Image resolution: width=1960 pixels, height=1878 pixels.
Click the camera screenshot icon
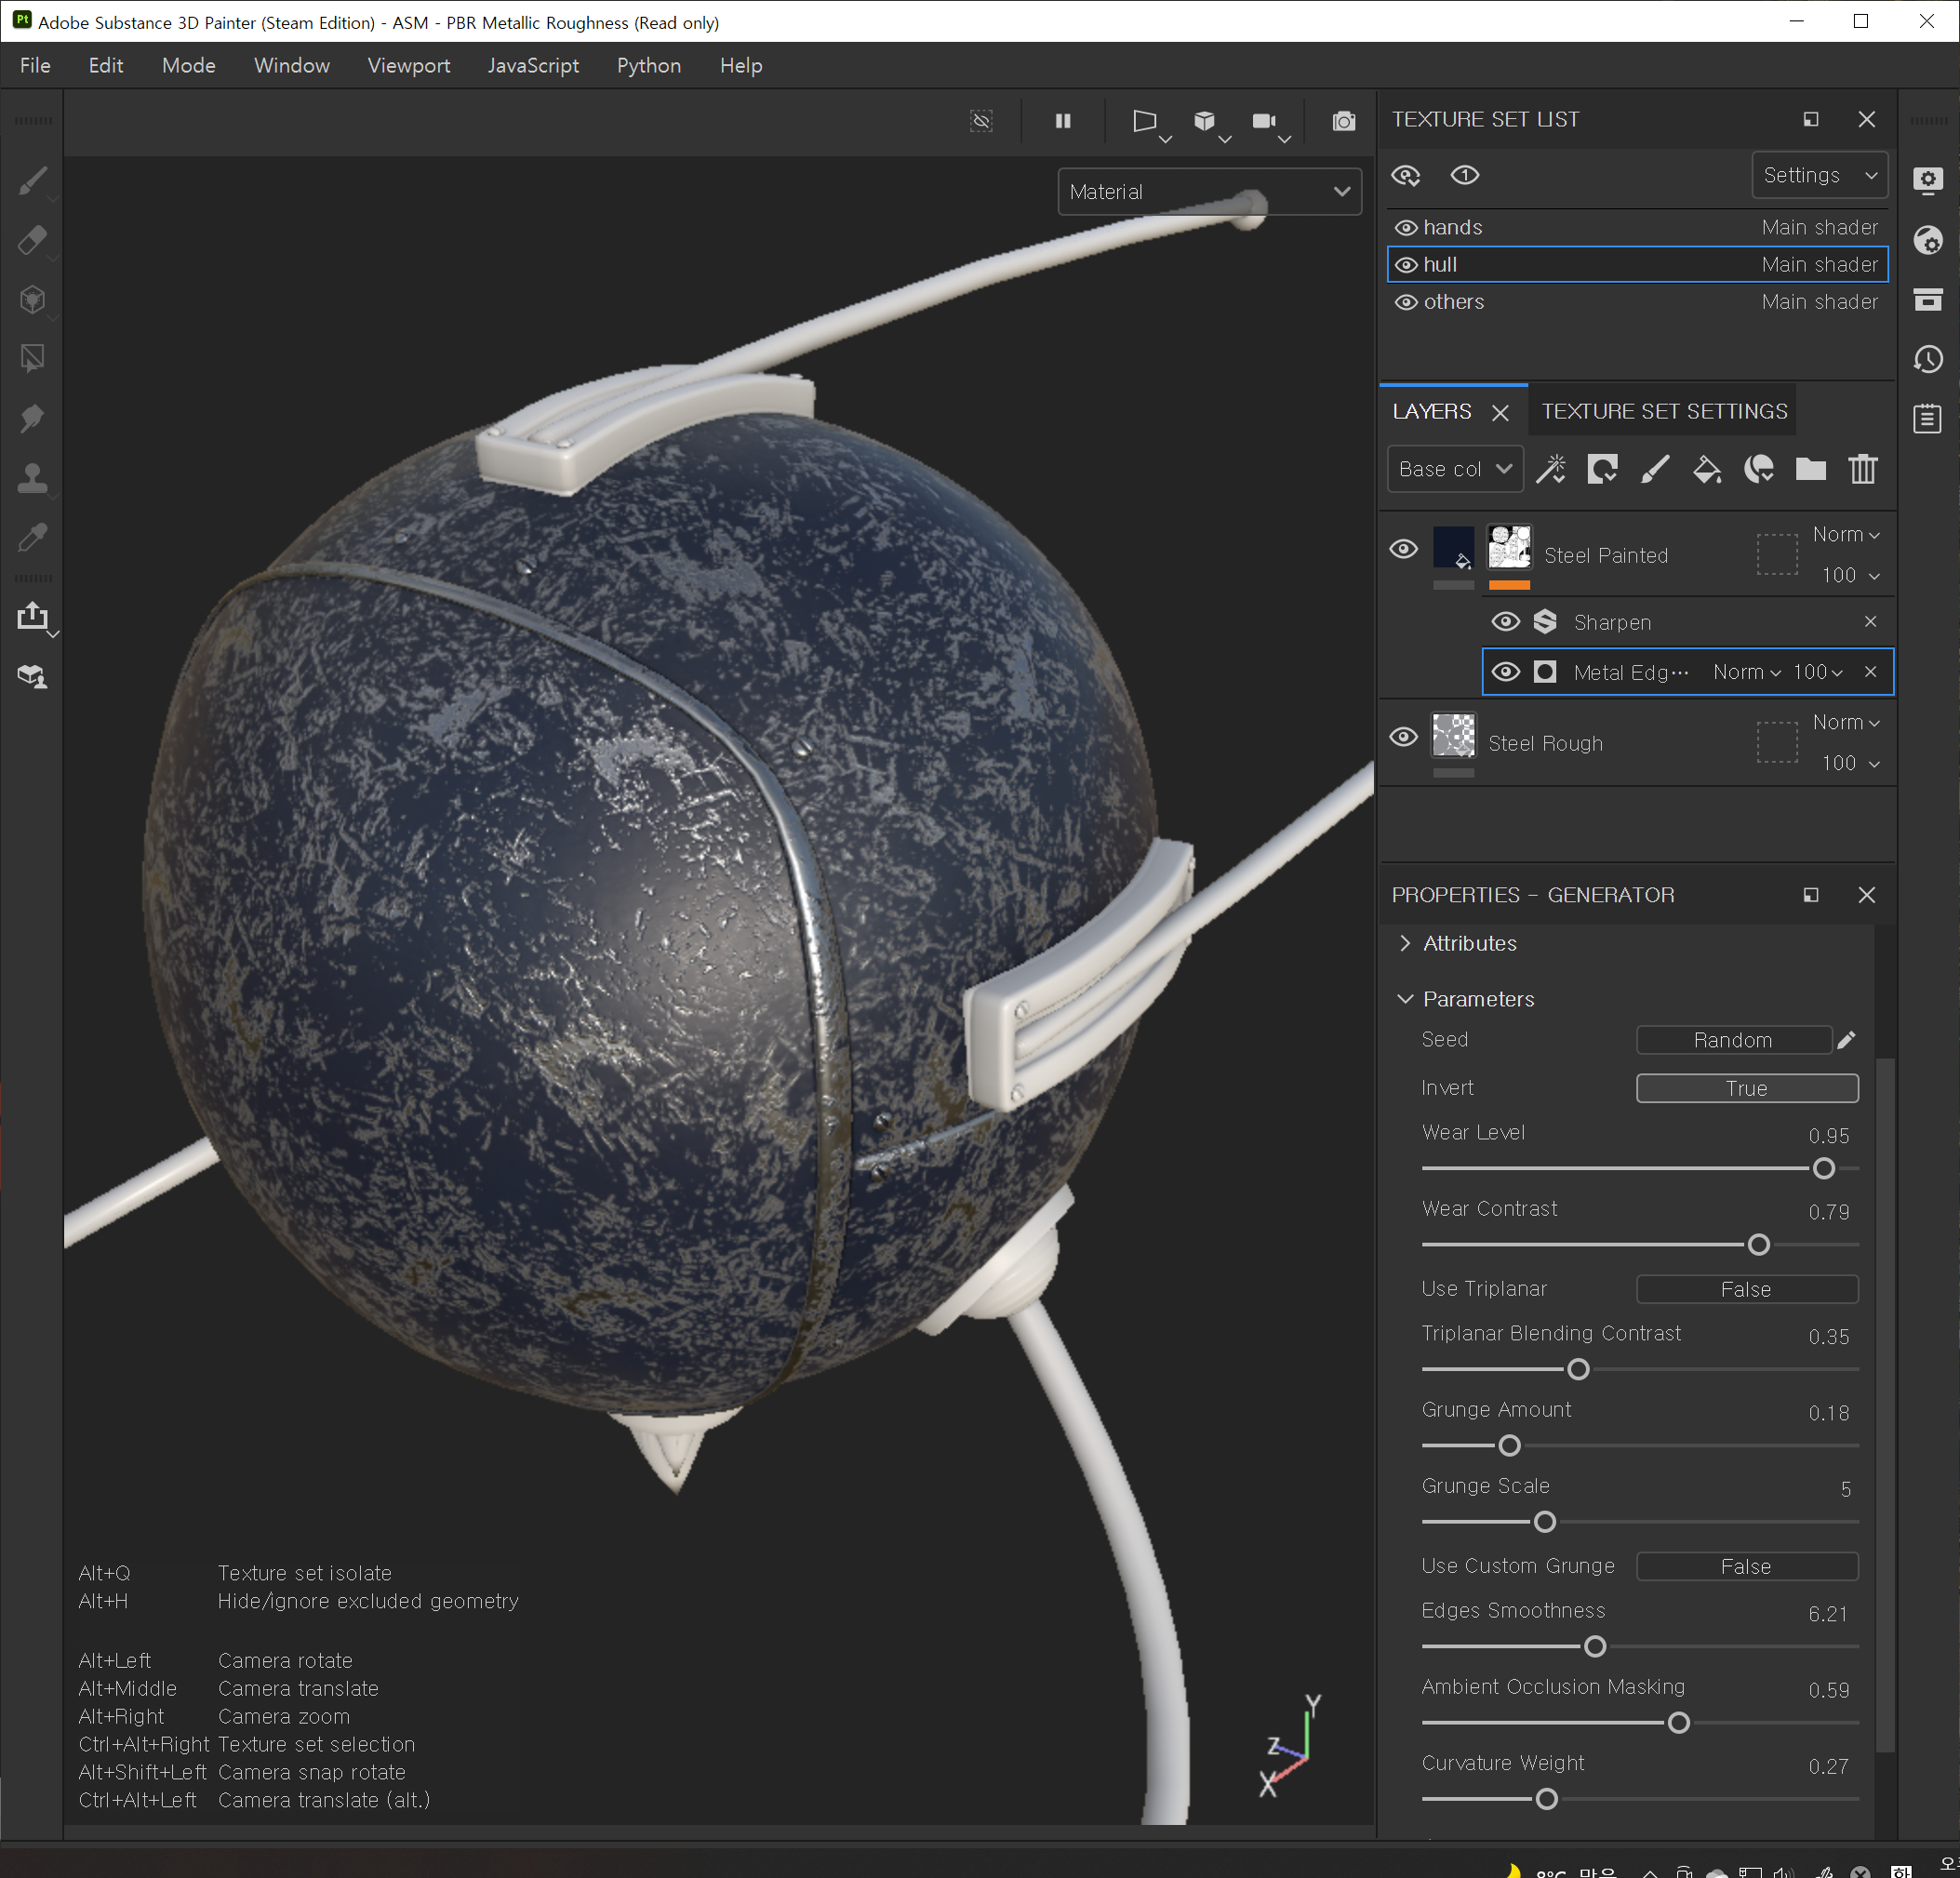click(1343, 121)
